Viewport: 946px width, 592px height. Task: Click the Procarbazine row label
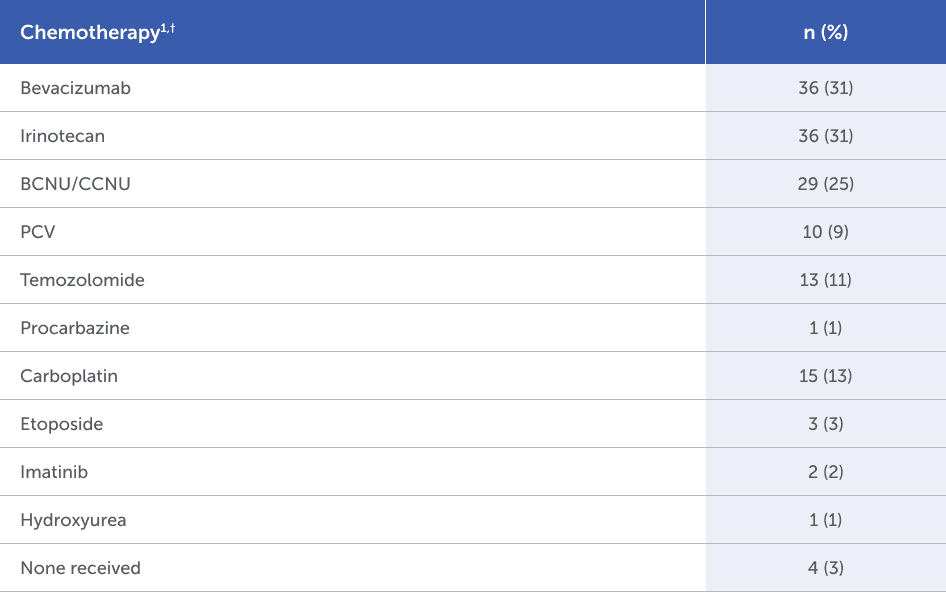click(75, 328)
